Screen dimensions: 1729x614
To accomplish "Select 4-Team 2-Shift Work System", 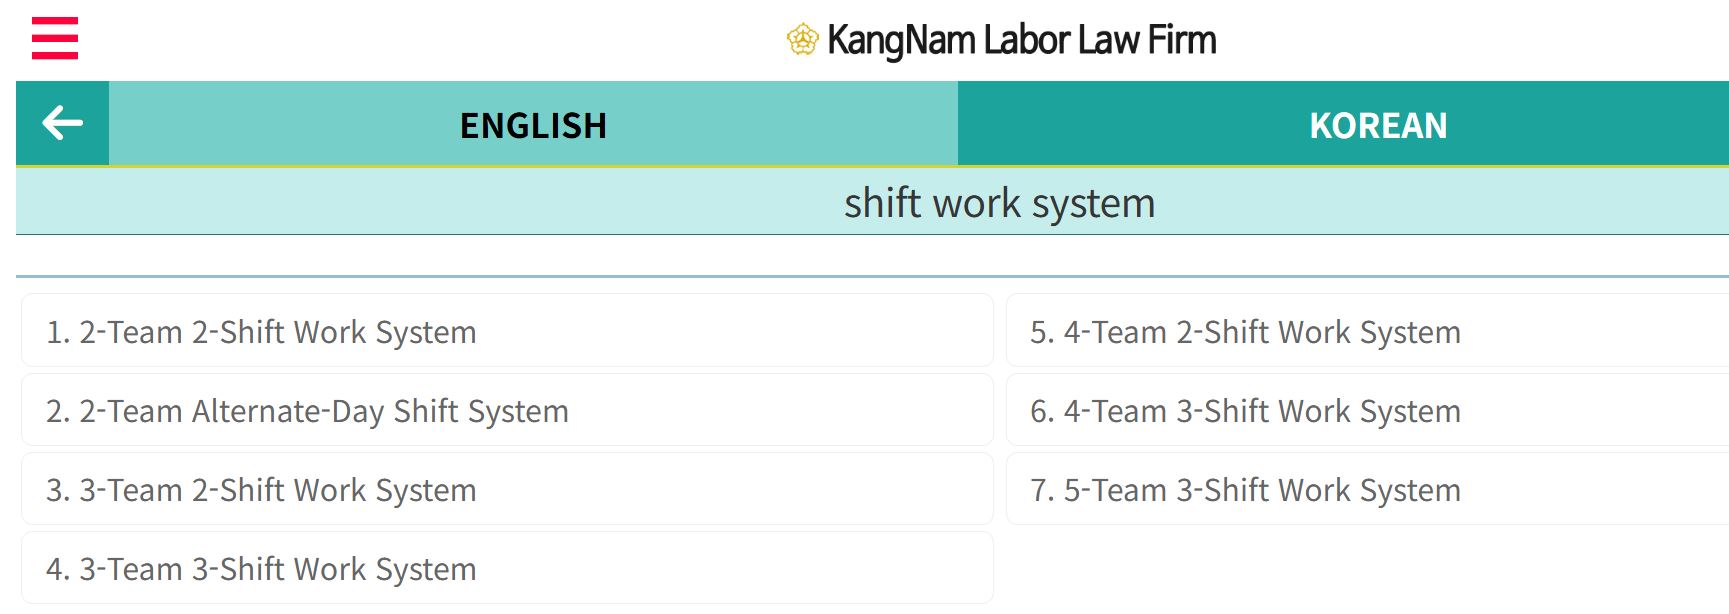I will pyautogui.click(x=1246, y=332).
